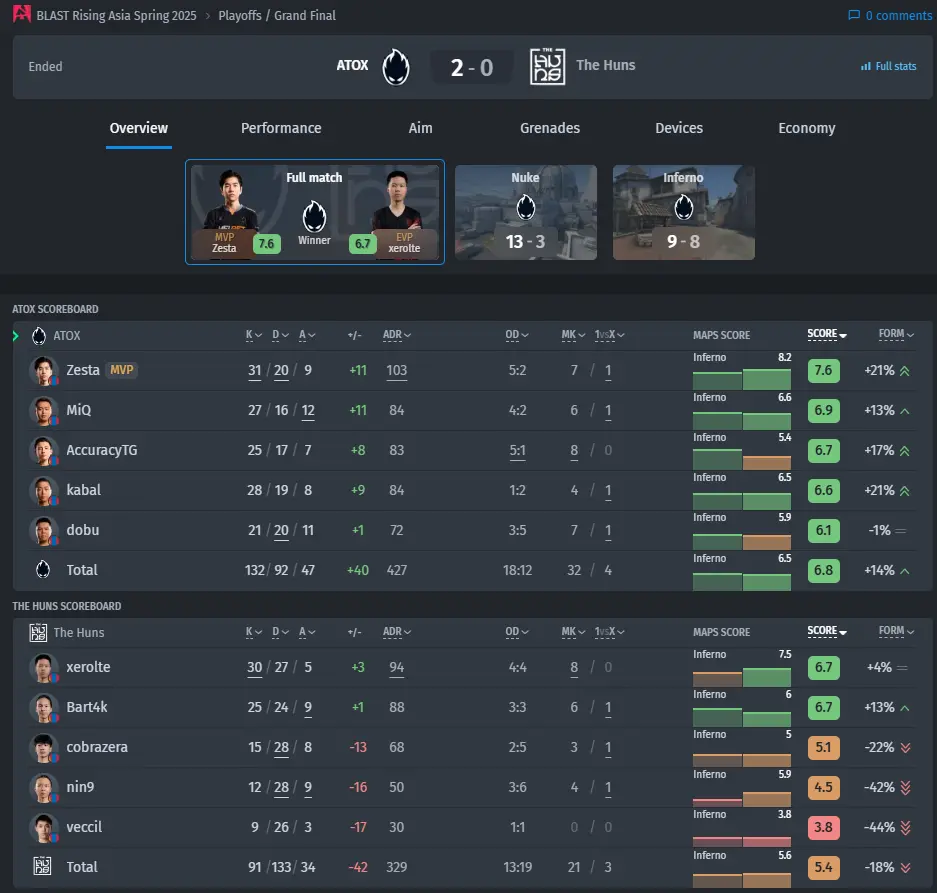Click the green arrow beside ATOX scoreboard
This screenshot has height=893, width=937.
click(16, 336)
